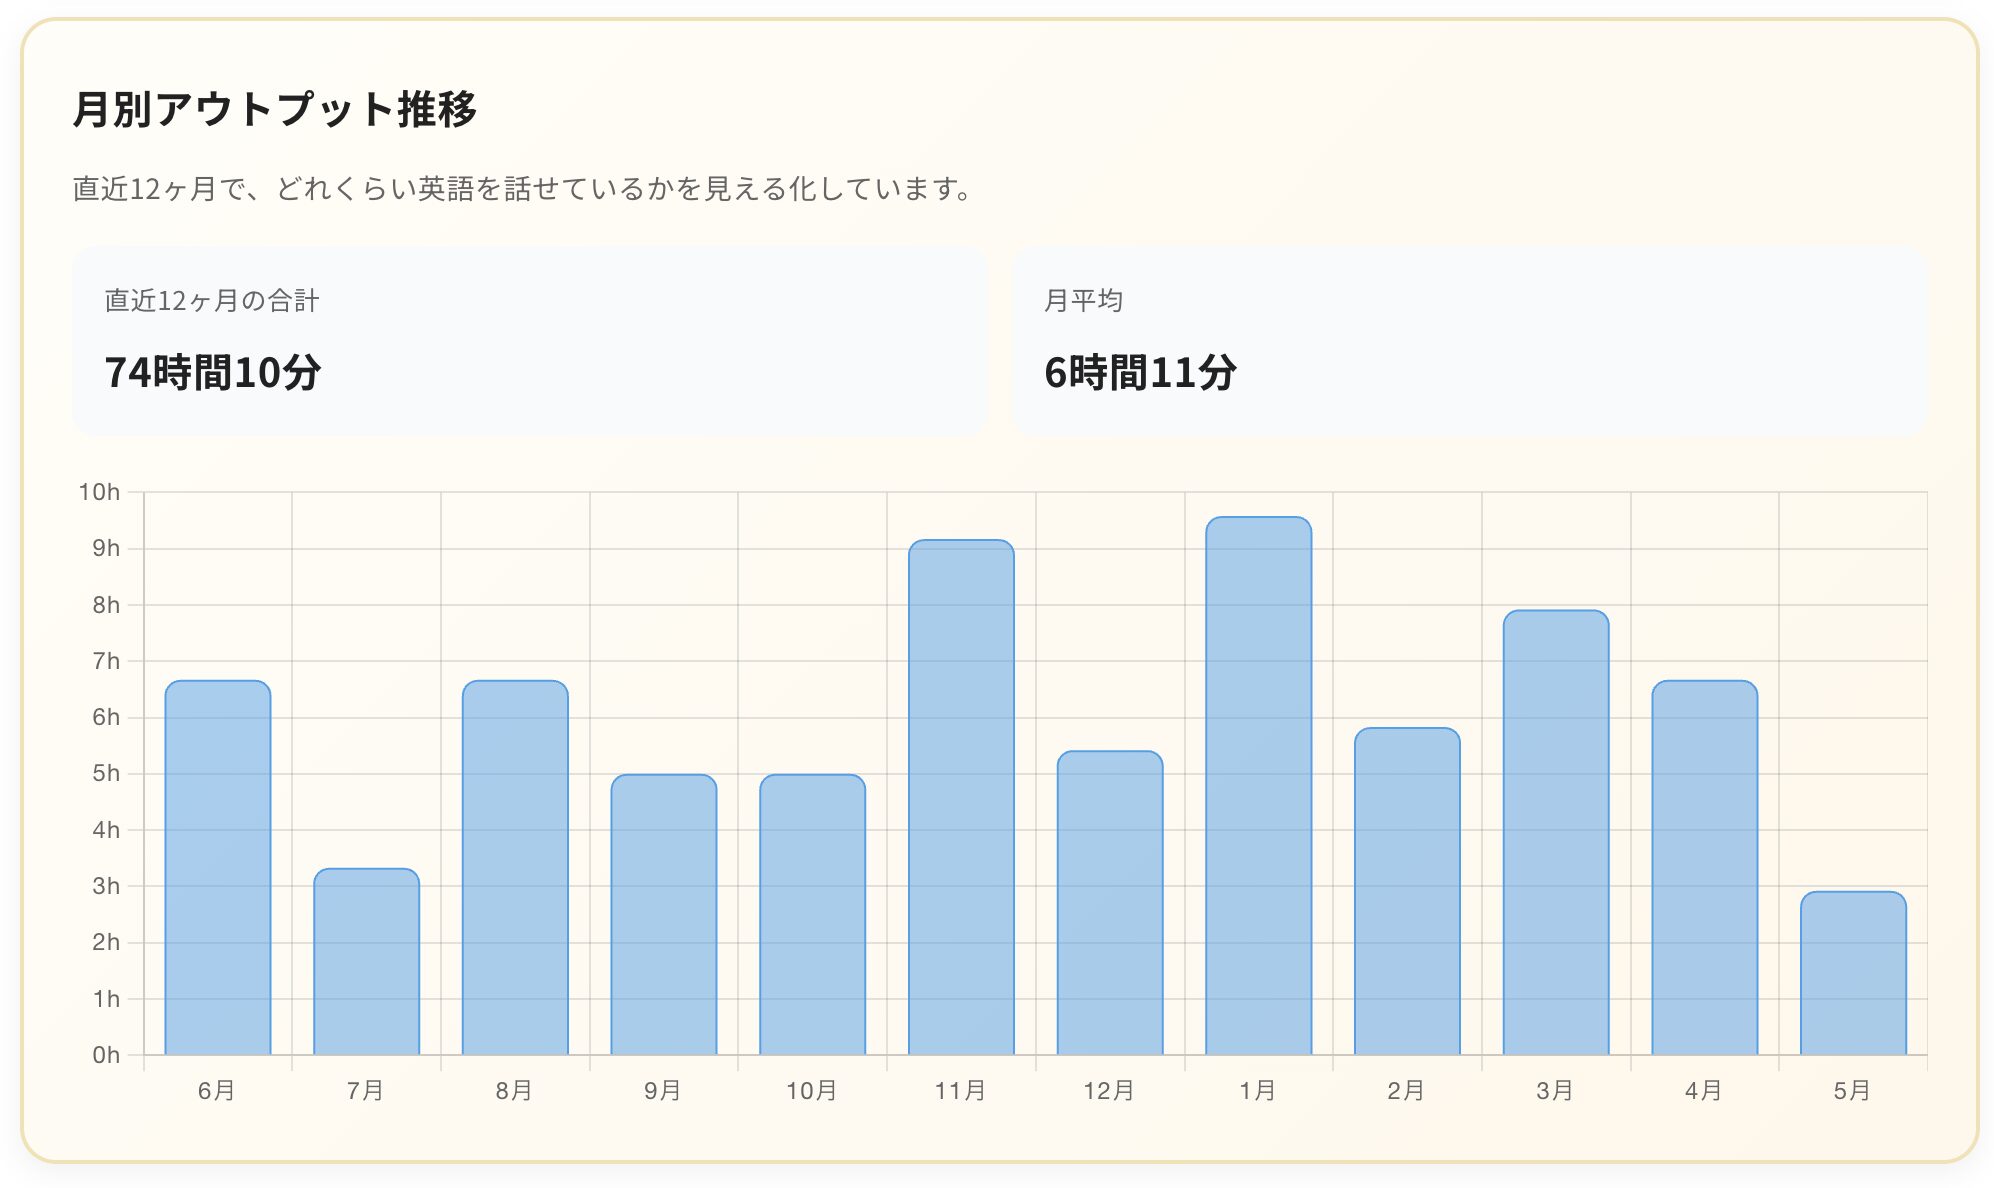Click the 3h axis label

tap(106, 886)
